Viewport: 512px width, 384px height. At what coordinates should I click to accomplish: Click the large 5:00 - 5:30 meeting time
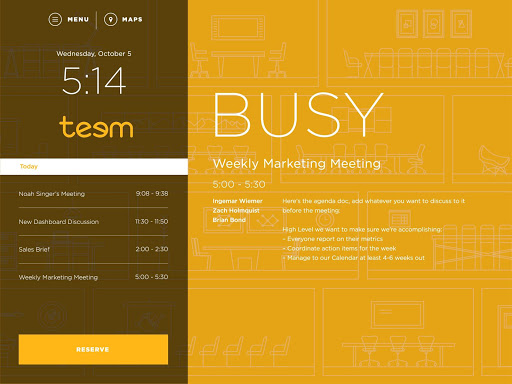239,184
